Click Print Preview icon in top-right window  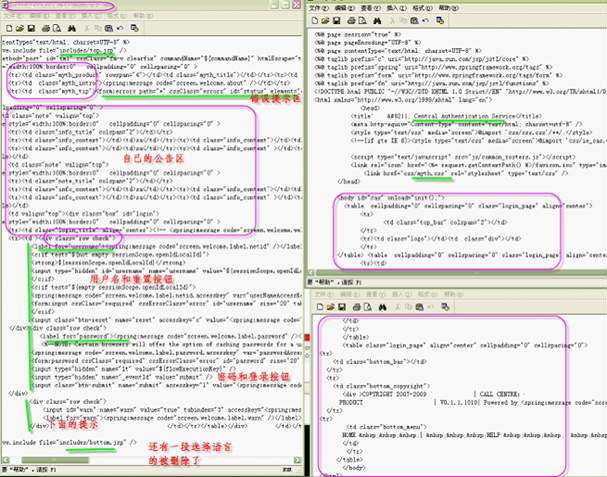pyautogui.click(x=362, y=21)
